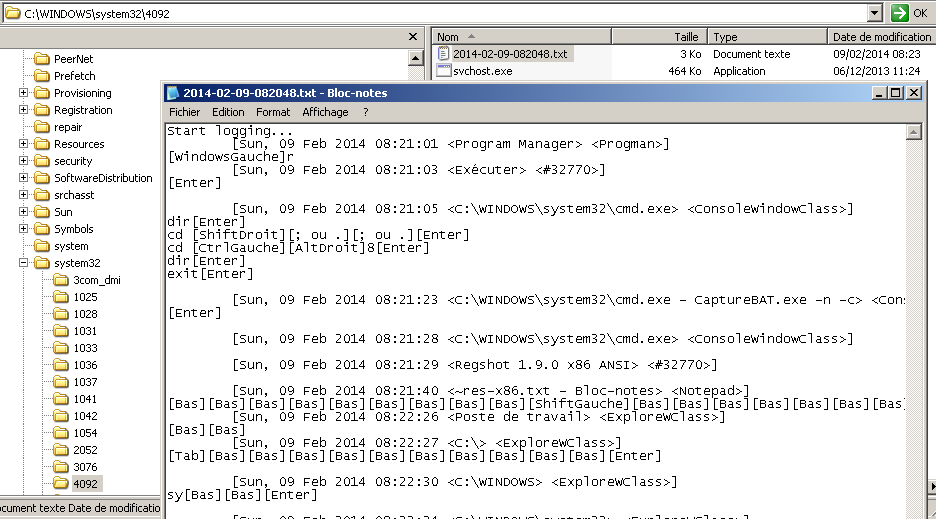Collapse the system32 folder tree
Viewport: 936px width, 519px height.
[x=23, y=263]
